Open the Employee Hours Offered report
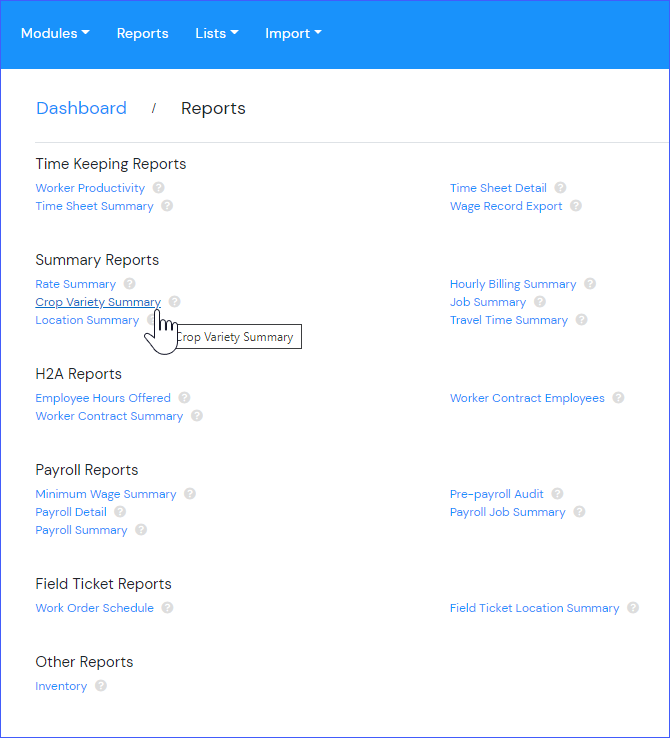This screenshot has width=670, height=738. point(103,398)
